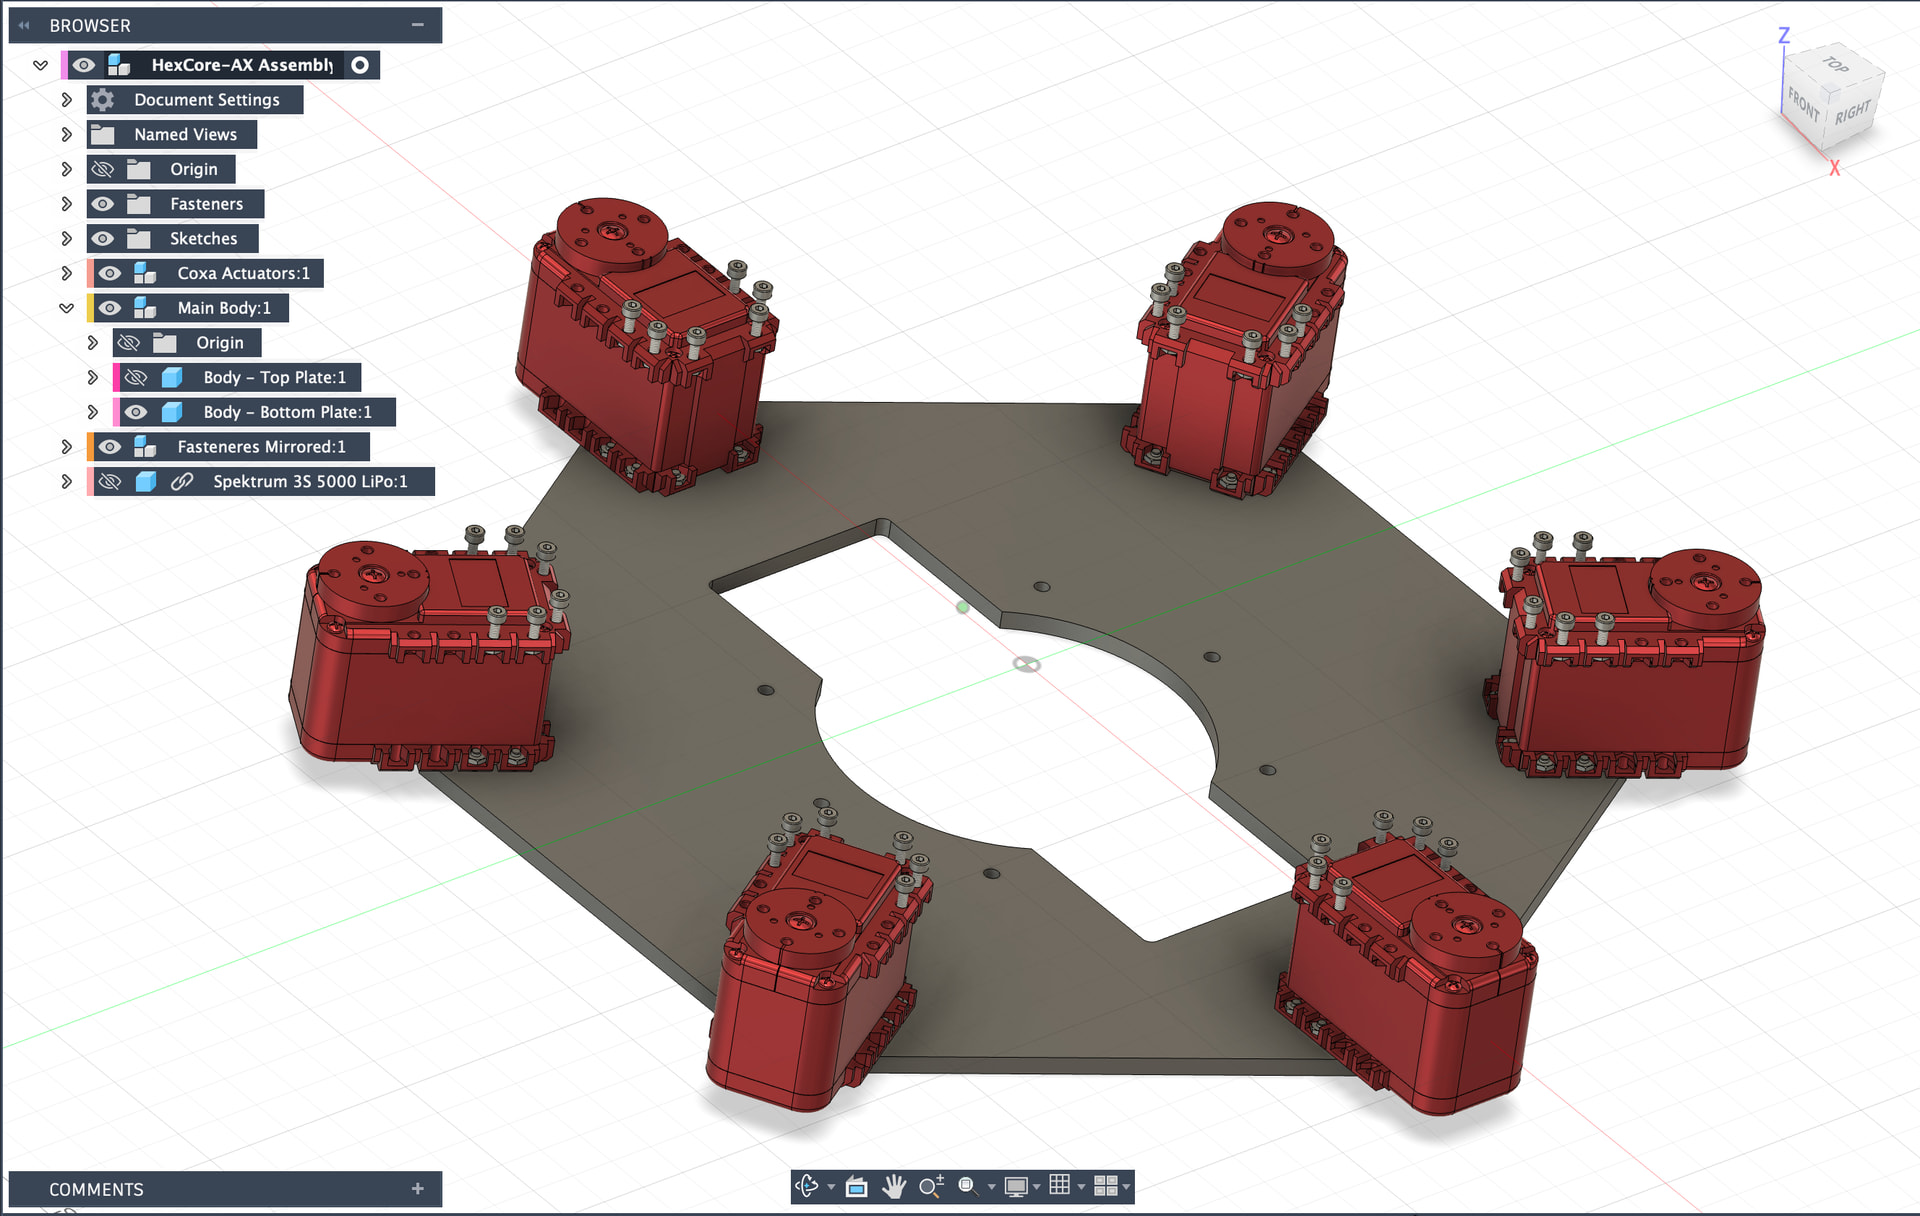
Task: Click Main Body:1 component icon
Action: click(146, 308)
